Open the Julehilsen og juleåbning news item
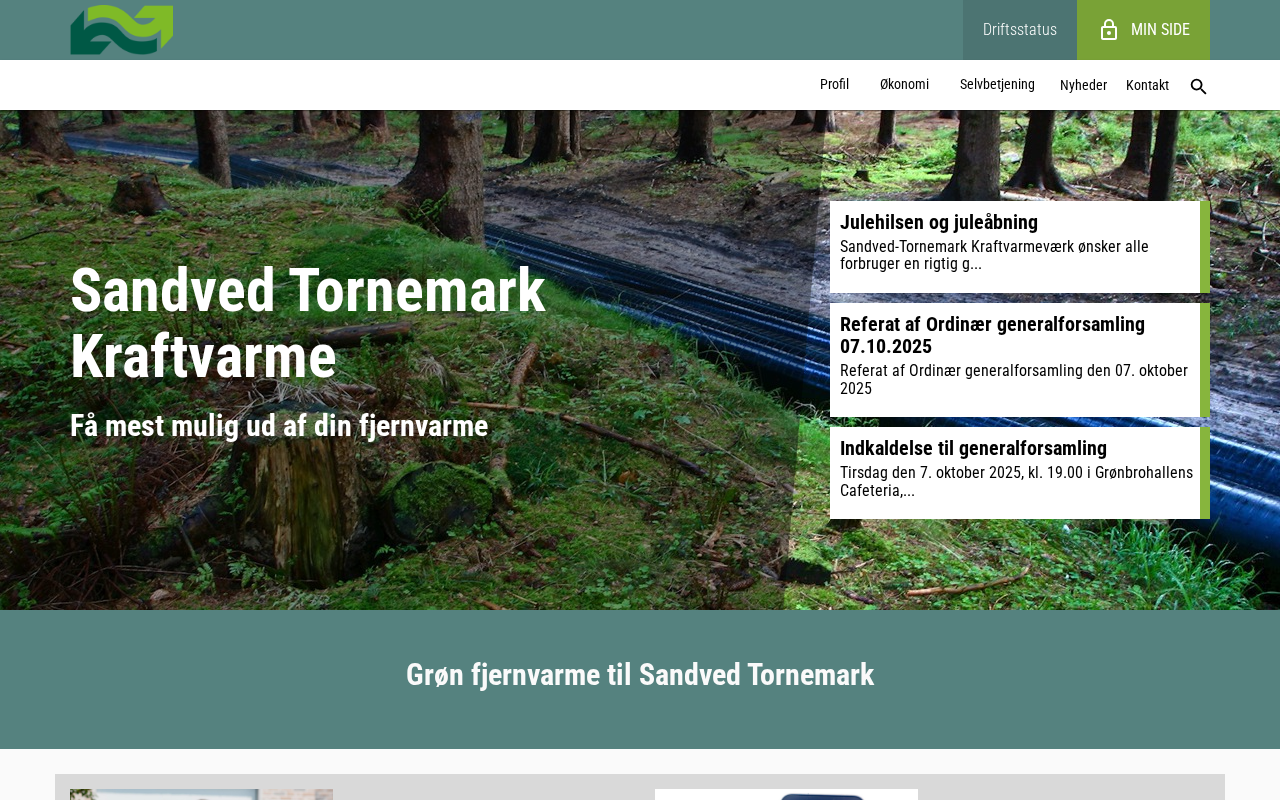Viewport: 1280px width, 800px height. click(x=939, y=222)
